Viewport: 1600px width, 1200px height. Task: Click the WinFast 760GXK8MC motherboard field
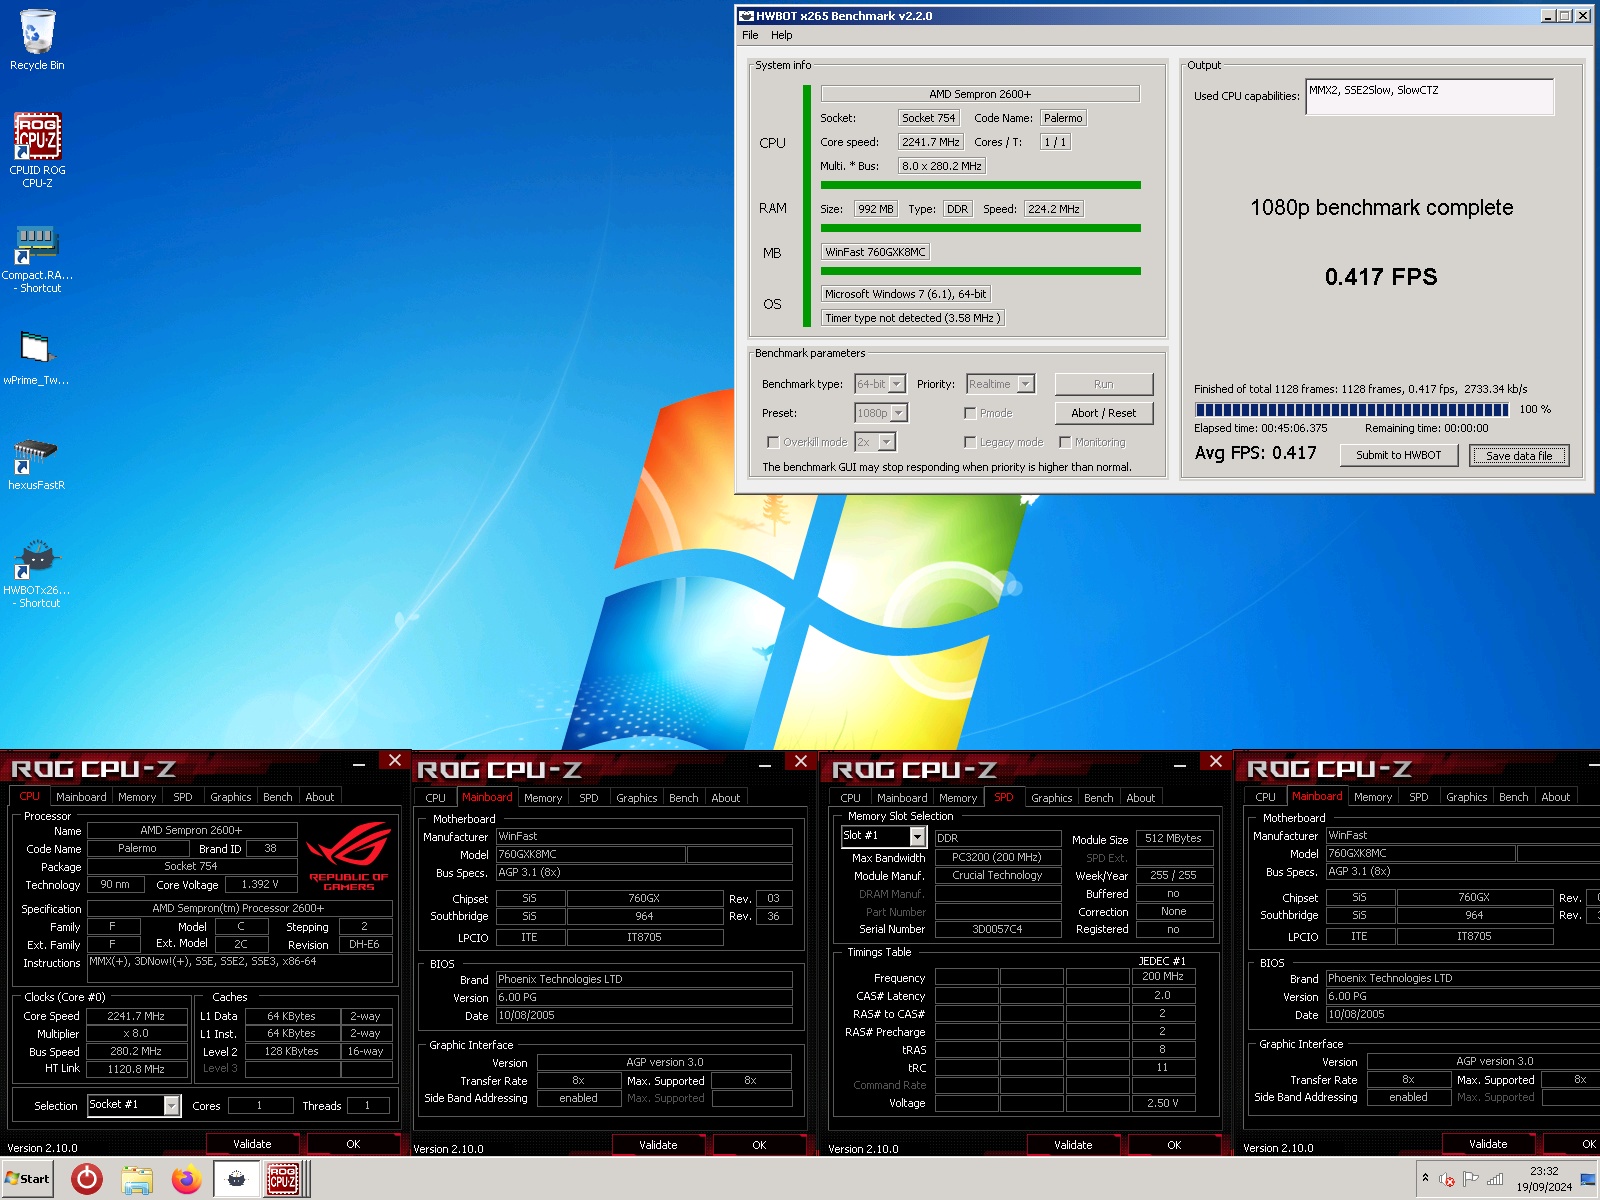point(875,252)
